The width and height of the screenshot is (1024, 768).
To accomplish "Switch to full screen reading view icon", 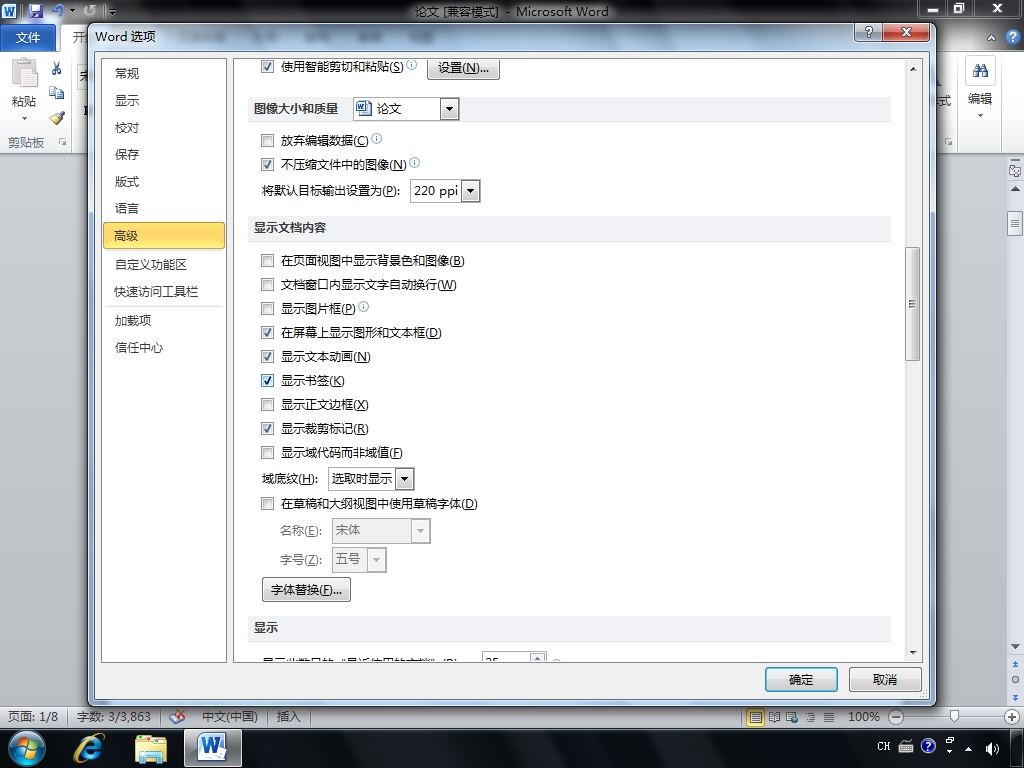I will pyautogui.click(x=774, y=717).
